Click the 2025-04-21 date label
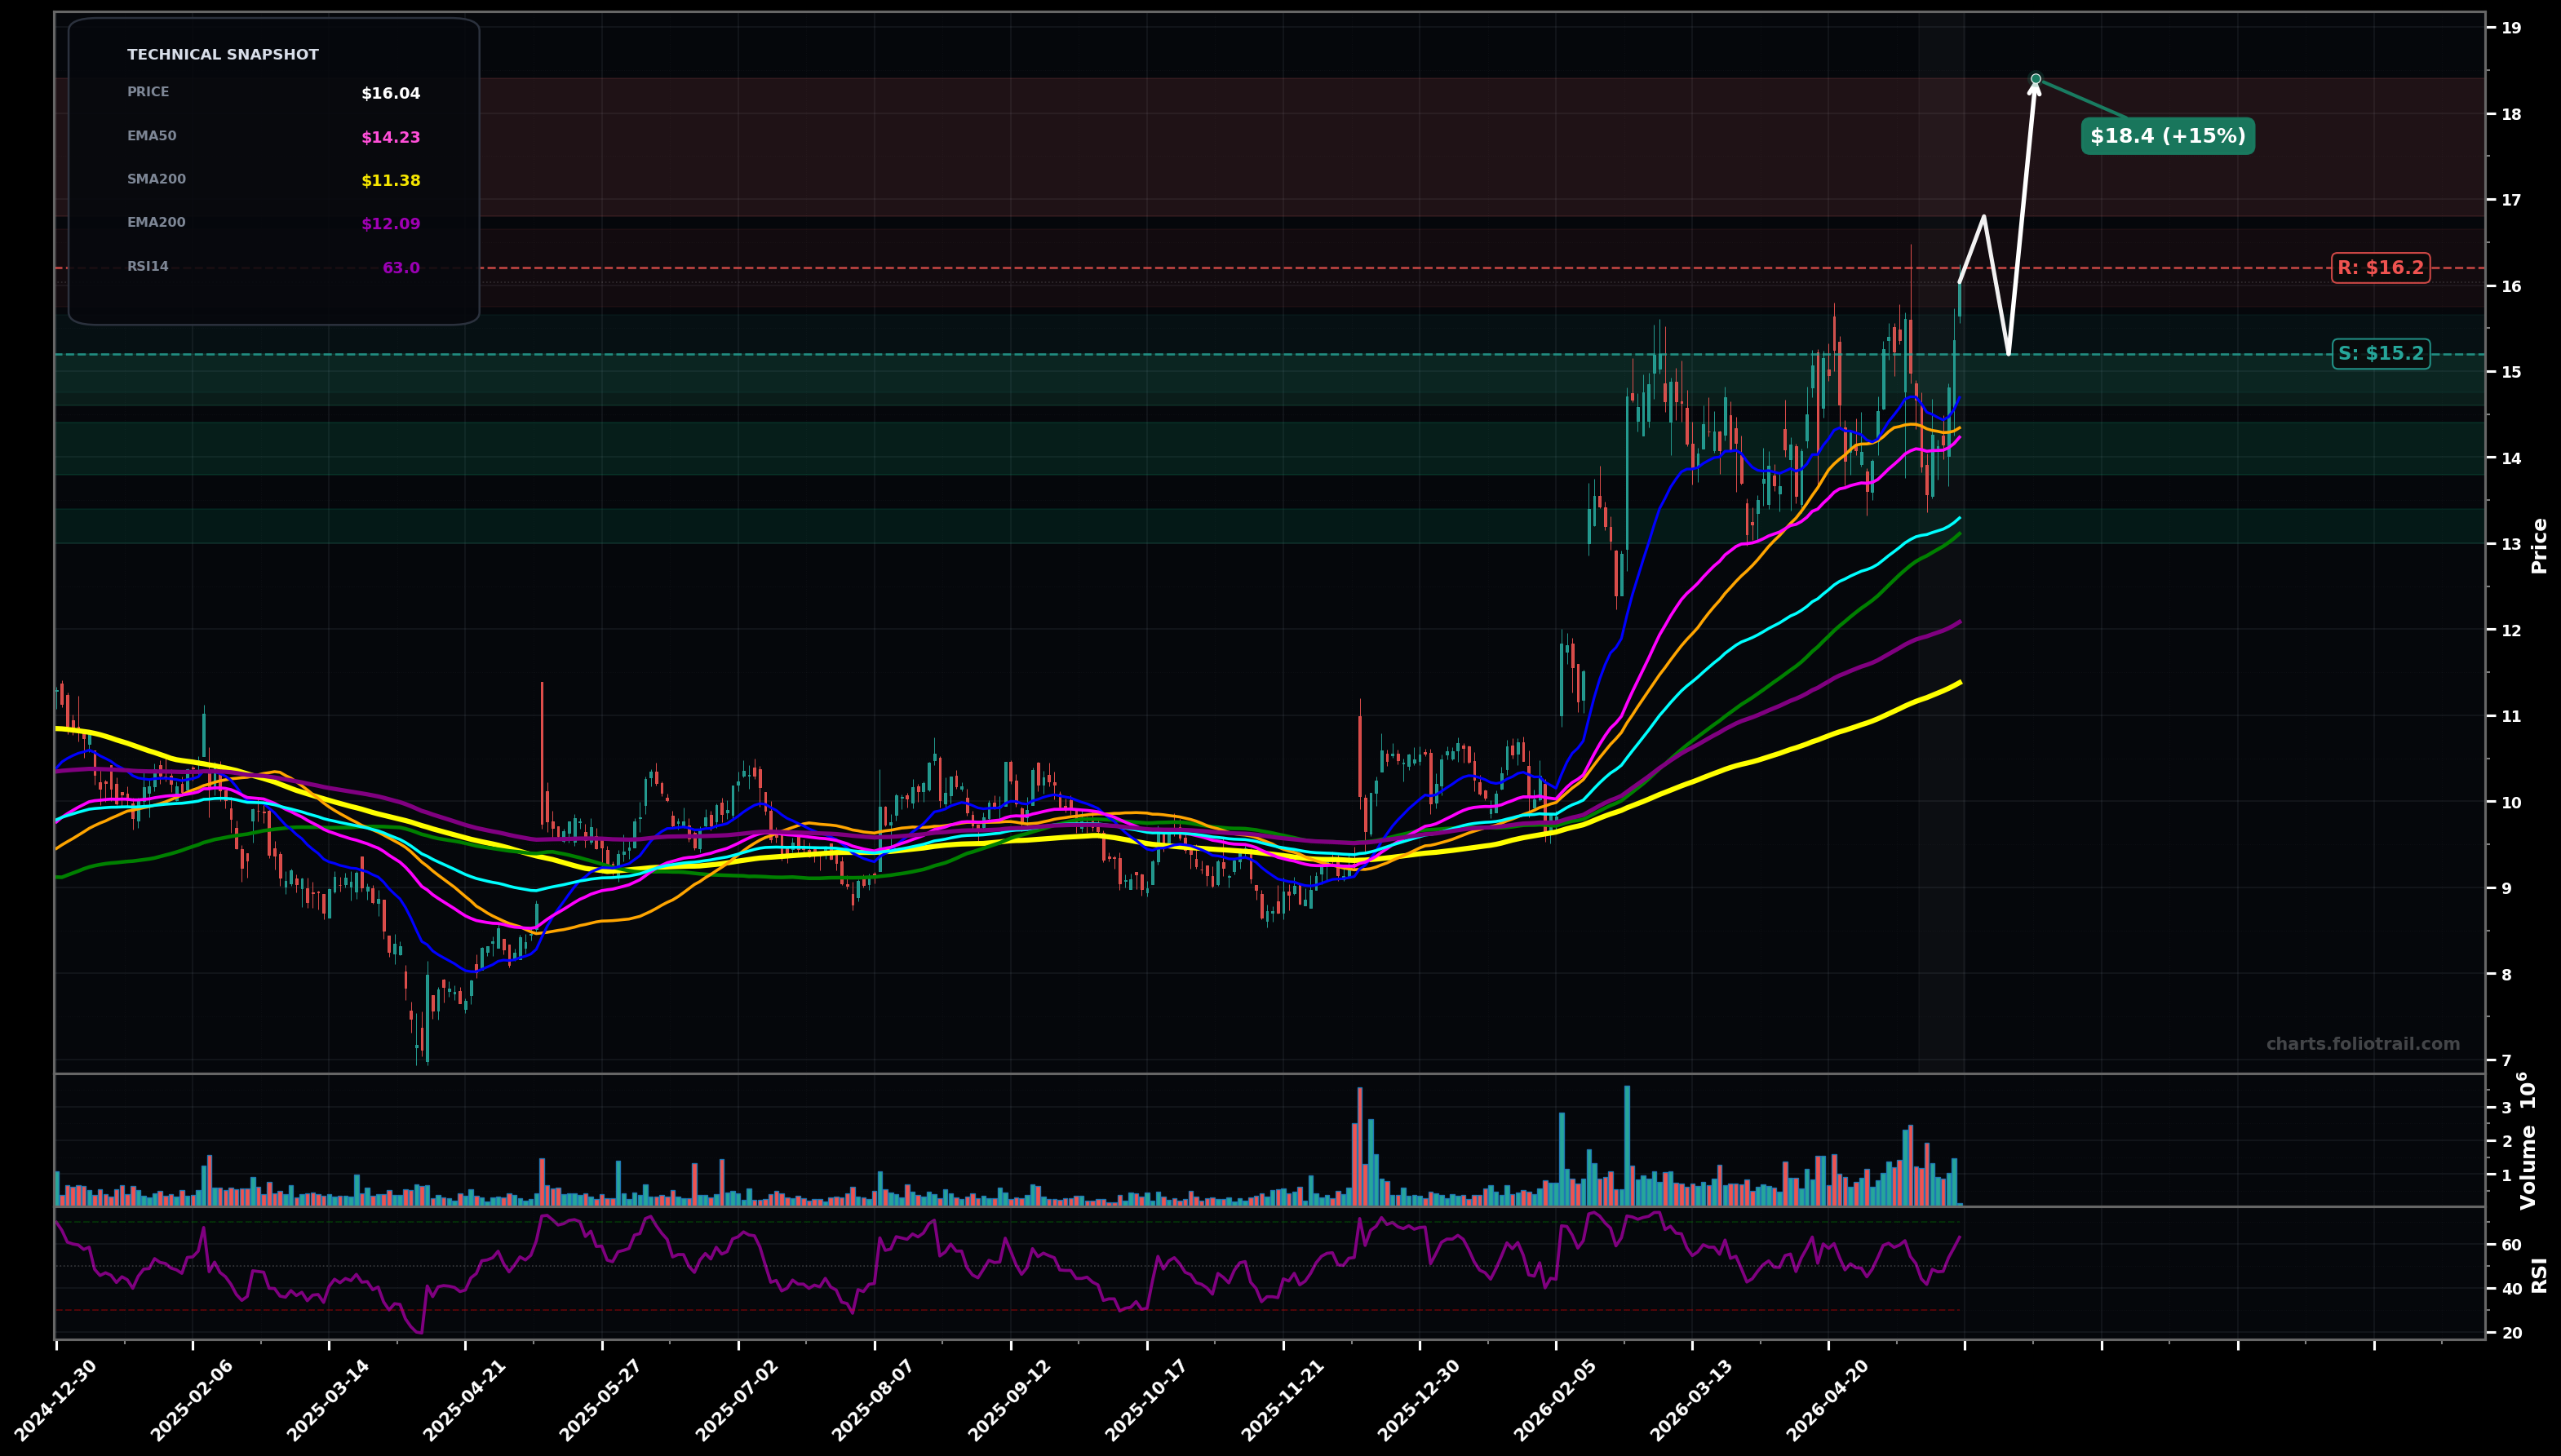Image resolution: width=2561 pixels, height=1456 pixels. pos(465,1400)
